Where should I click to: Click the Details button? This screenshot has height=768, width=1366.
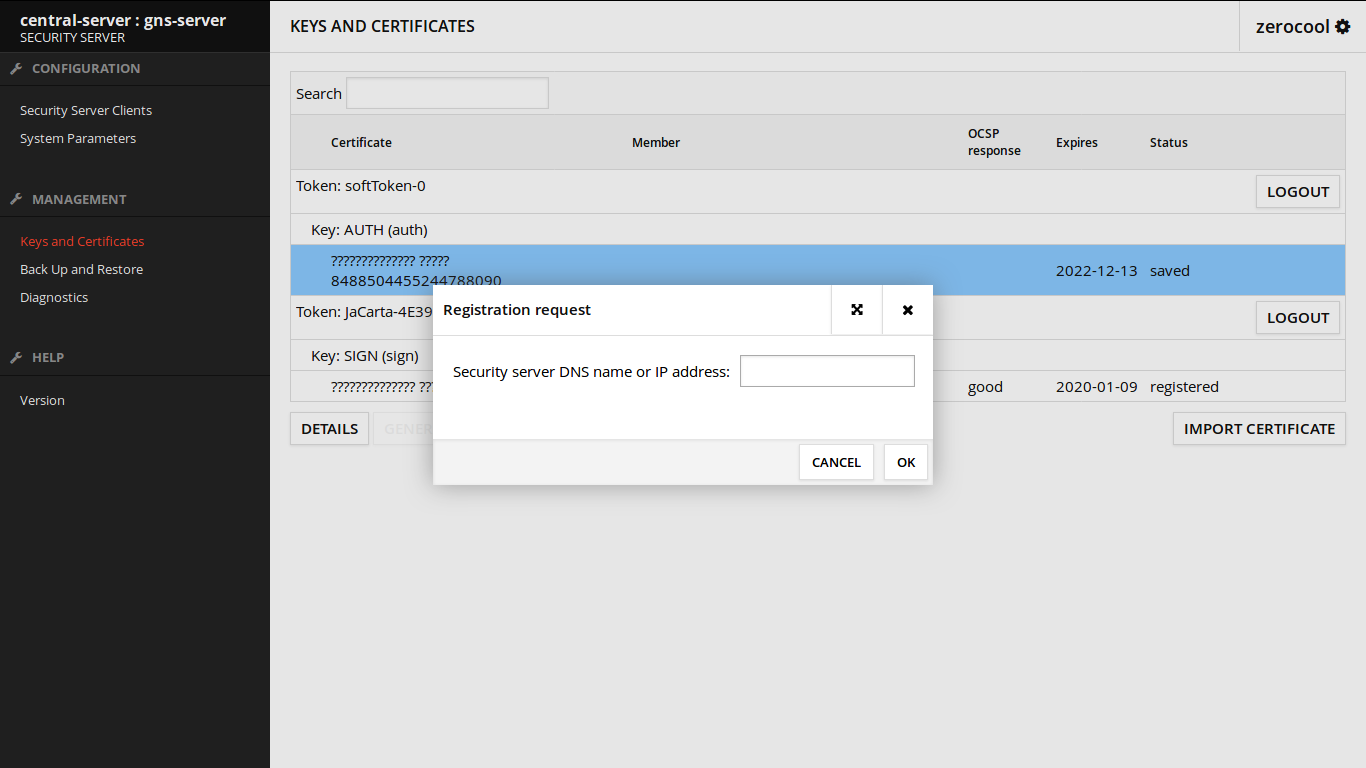point(329,429)
